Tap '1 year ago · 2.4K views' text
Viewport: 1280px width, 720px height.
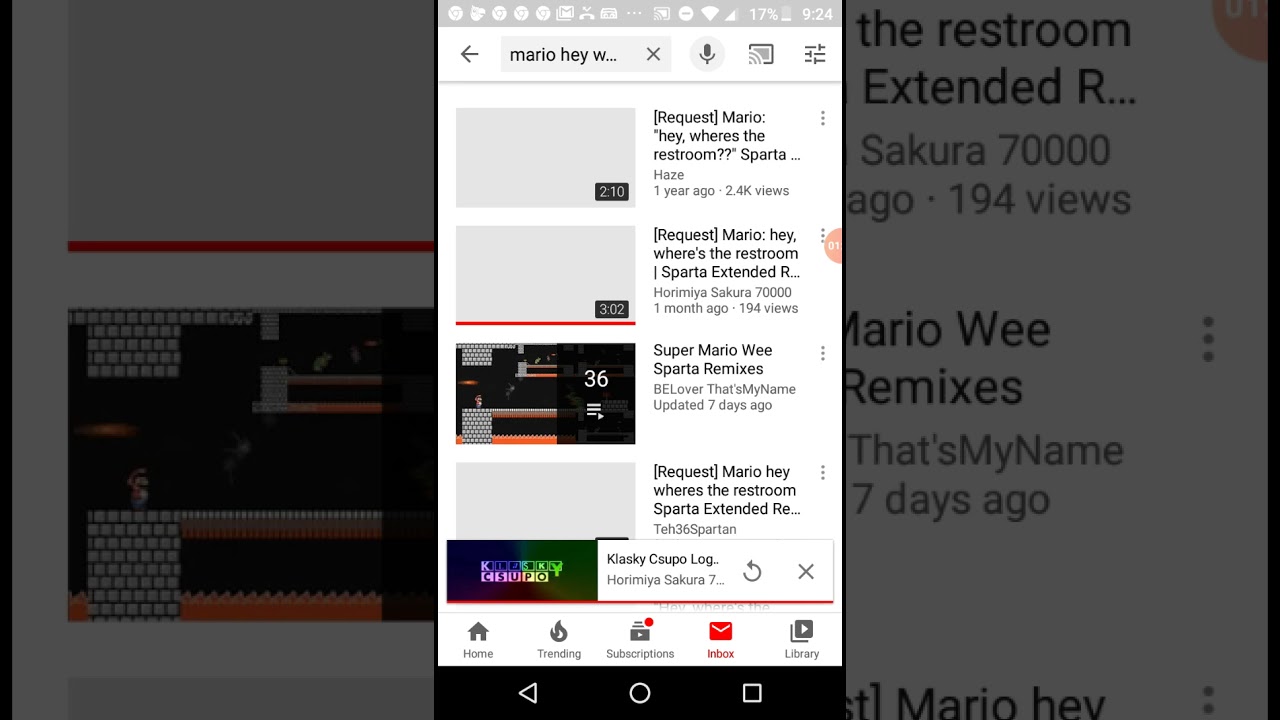coord(721,191)
